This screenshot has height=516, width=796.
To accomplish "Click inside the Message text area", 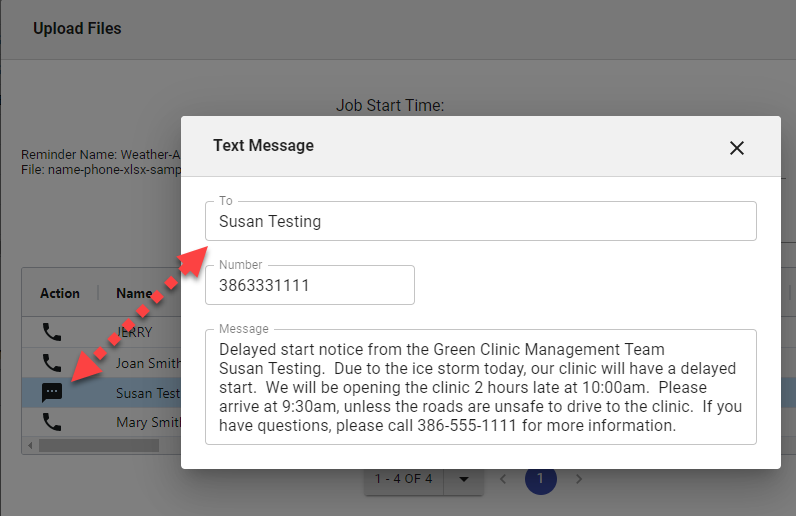I will pyautogui.click(x=480, y=388).
